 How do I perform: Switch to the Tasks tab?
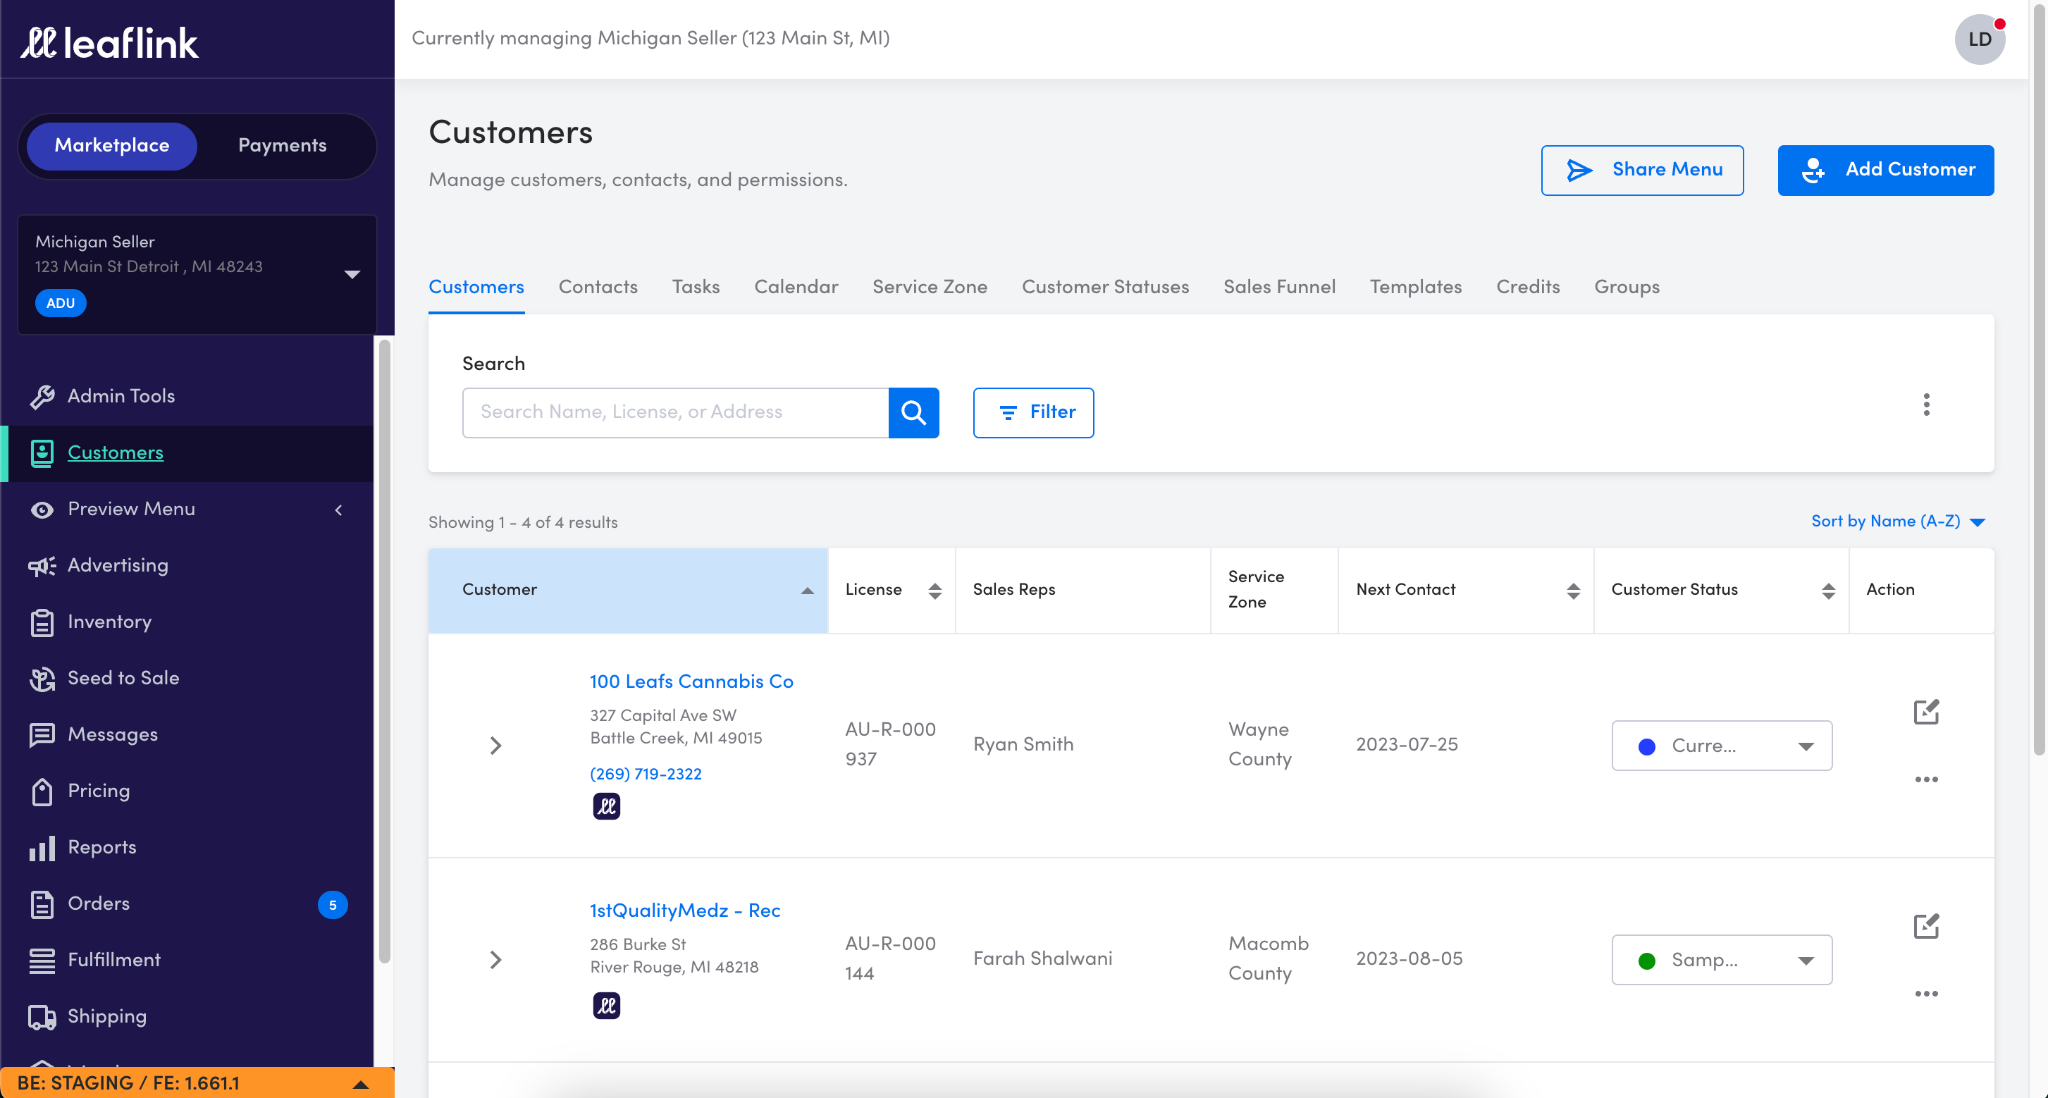pyautogui.click(x=696, y=287)
